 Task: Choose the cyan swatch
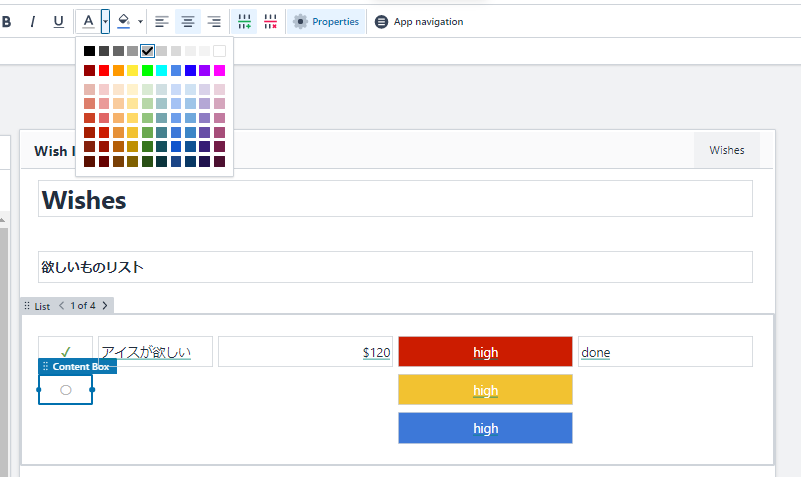click(x=161, y=70)
